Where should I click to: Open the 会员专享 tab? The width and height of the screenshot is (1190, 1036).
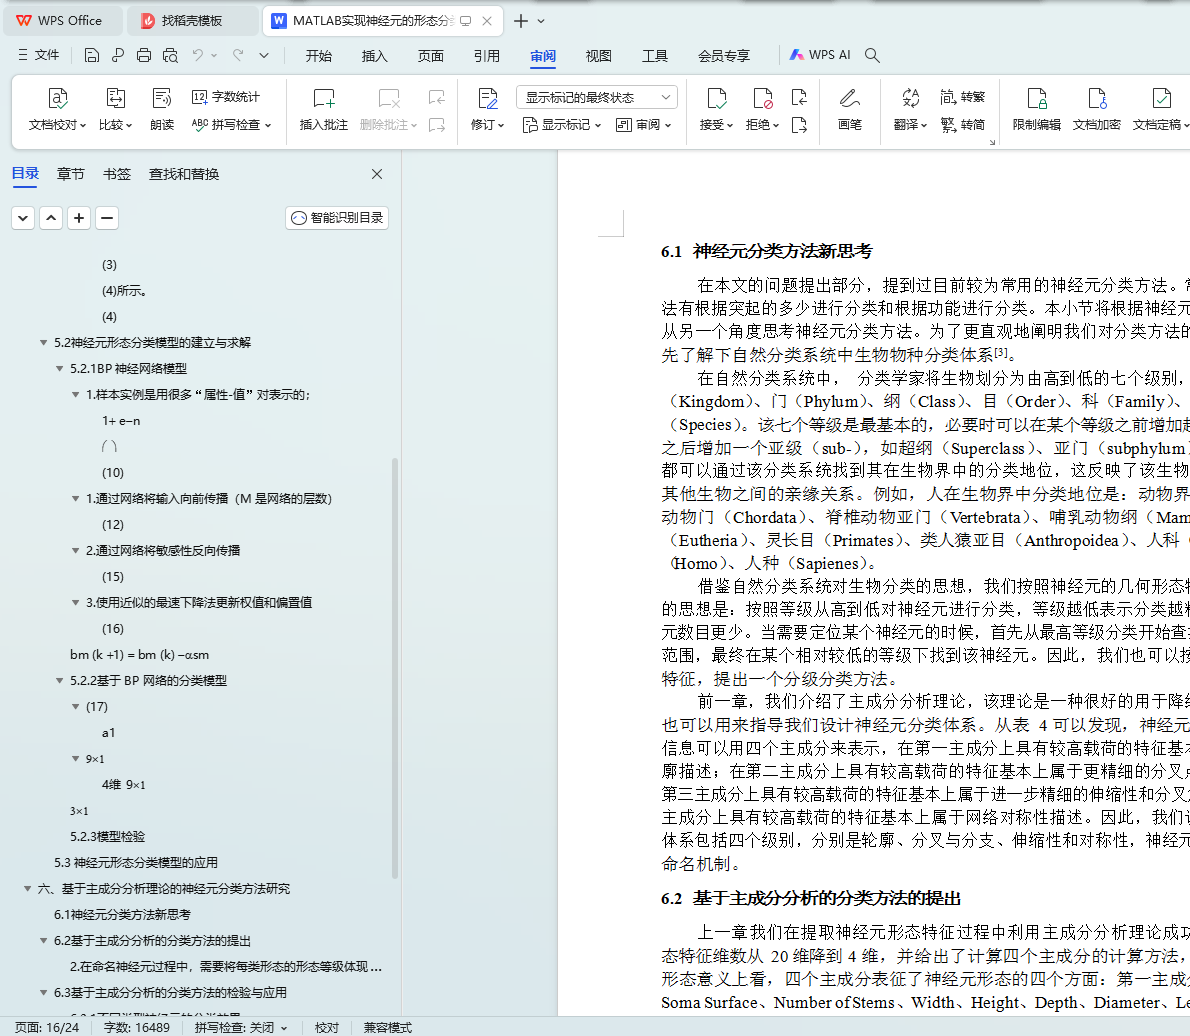(724, 55)
